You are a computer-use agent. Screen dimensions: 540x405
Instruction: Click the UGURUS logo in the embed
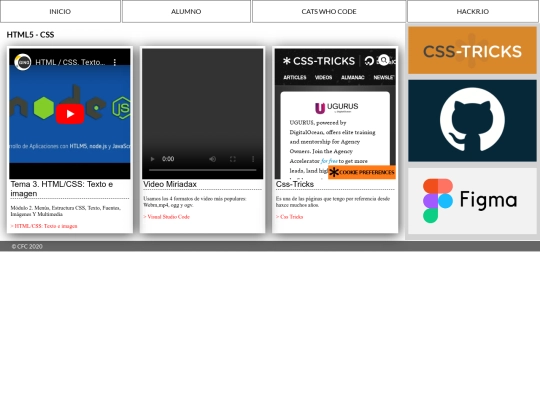336,107
